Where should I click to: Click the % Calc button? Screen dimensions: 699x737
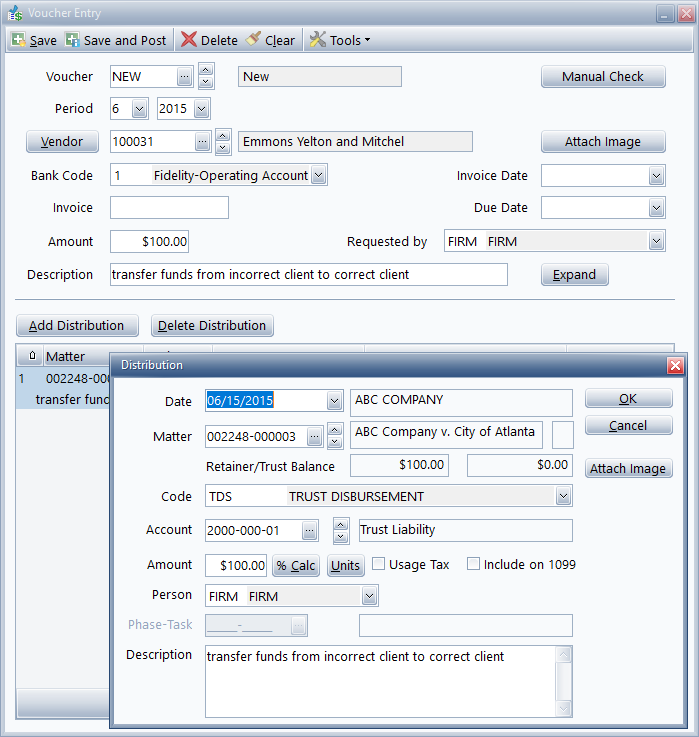pyautogui.click(x=296, y=565)
